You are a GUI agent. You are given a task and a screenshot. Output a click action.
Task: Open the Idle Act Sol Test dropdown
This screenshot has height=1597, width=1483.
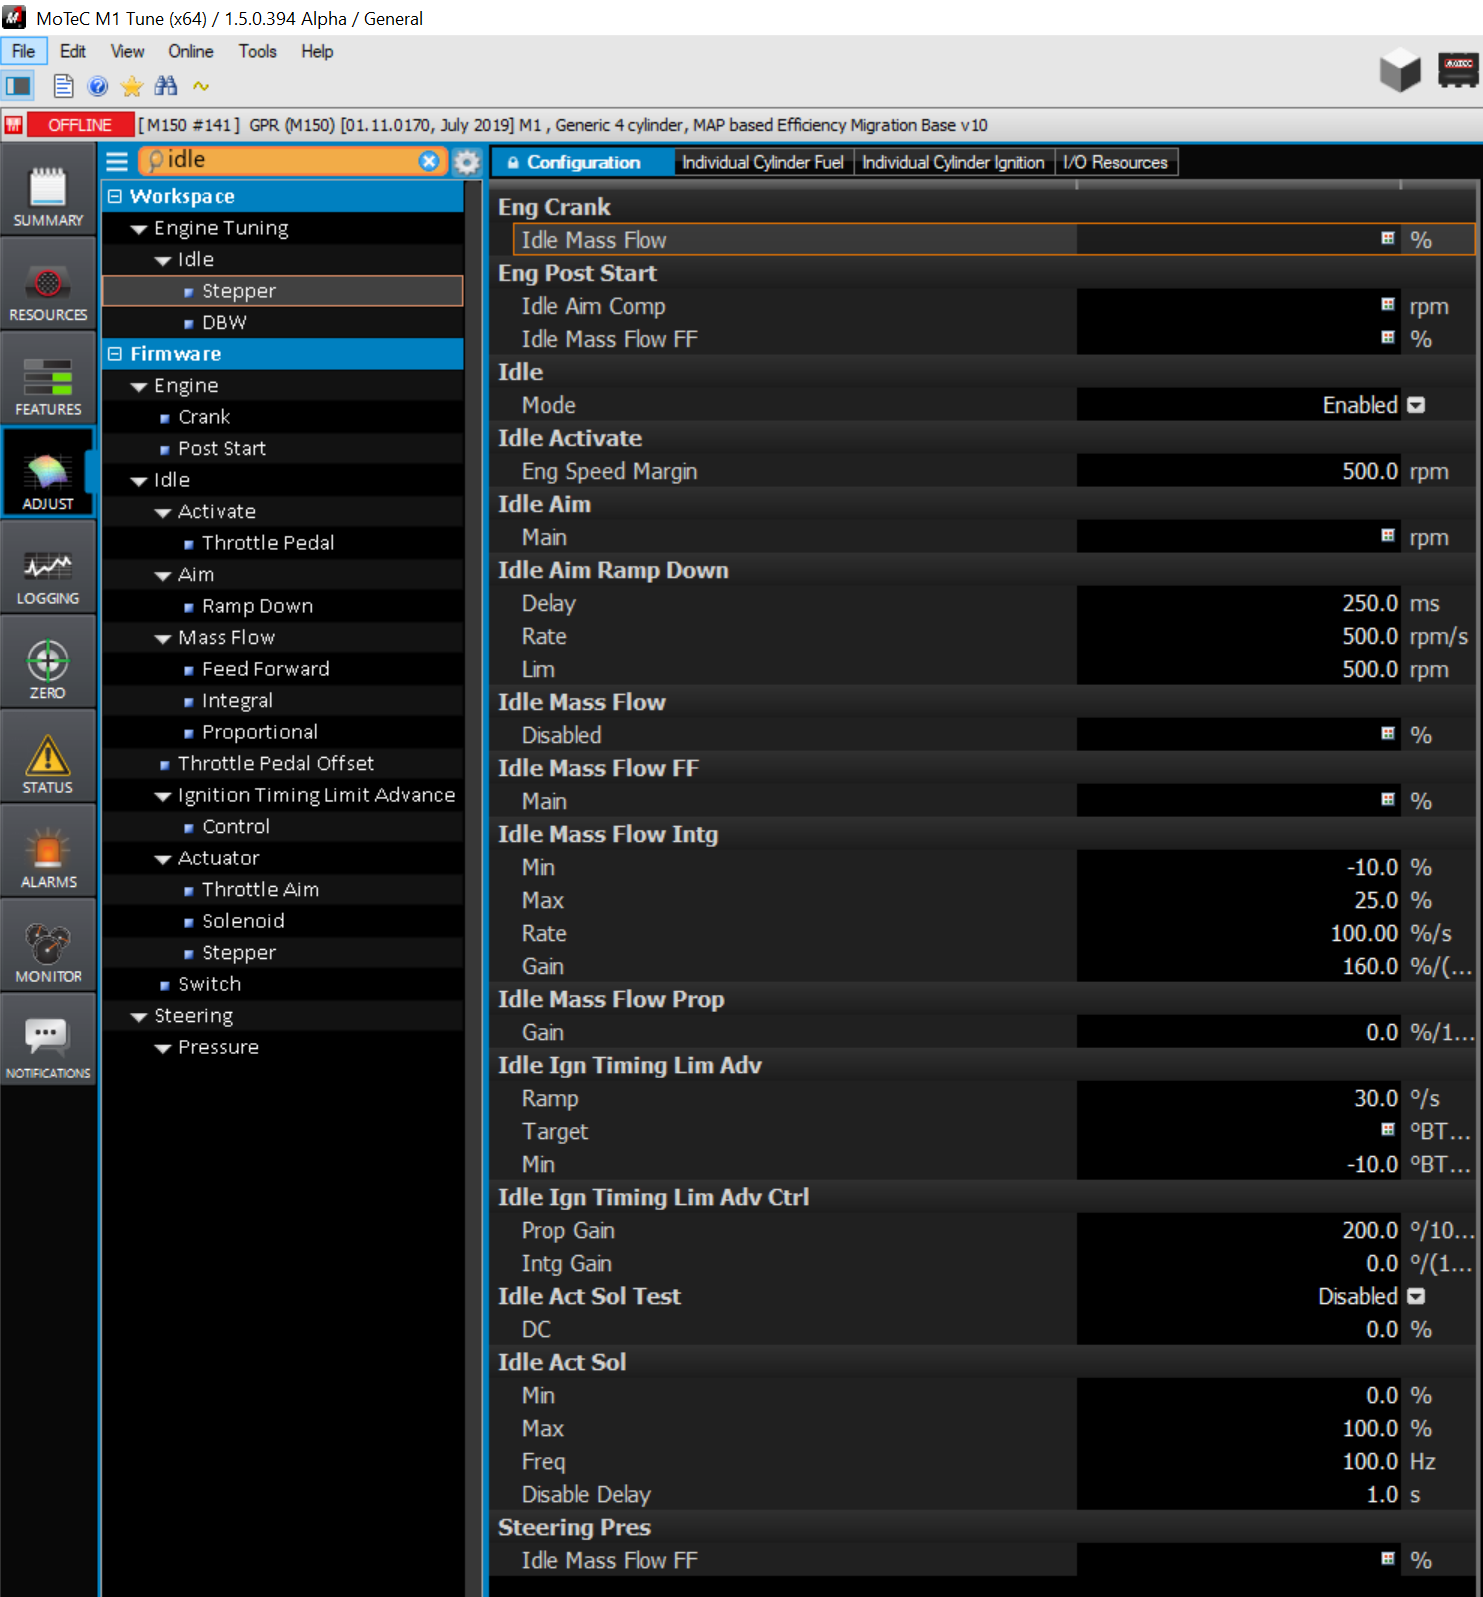pyautogui.click(x=1416, y=1296)
